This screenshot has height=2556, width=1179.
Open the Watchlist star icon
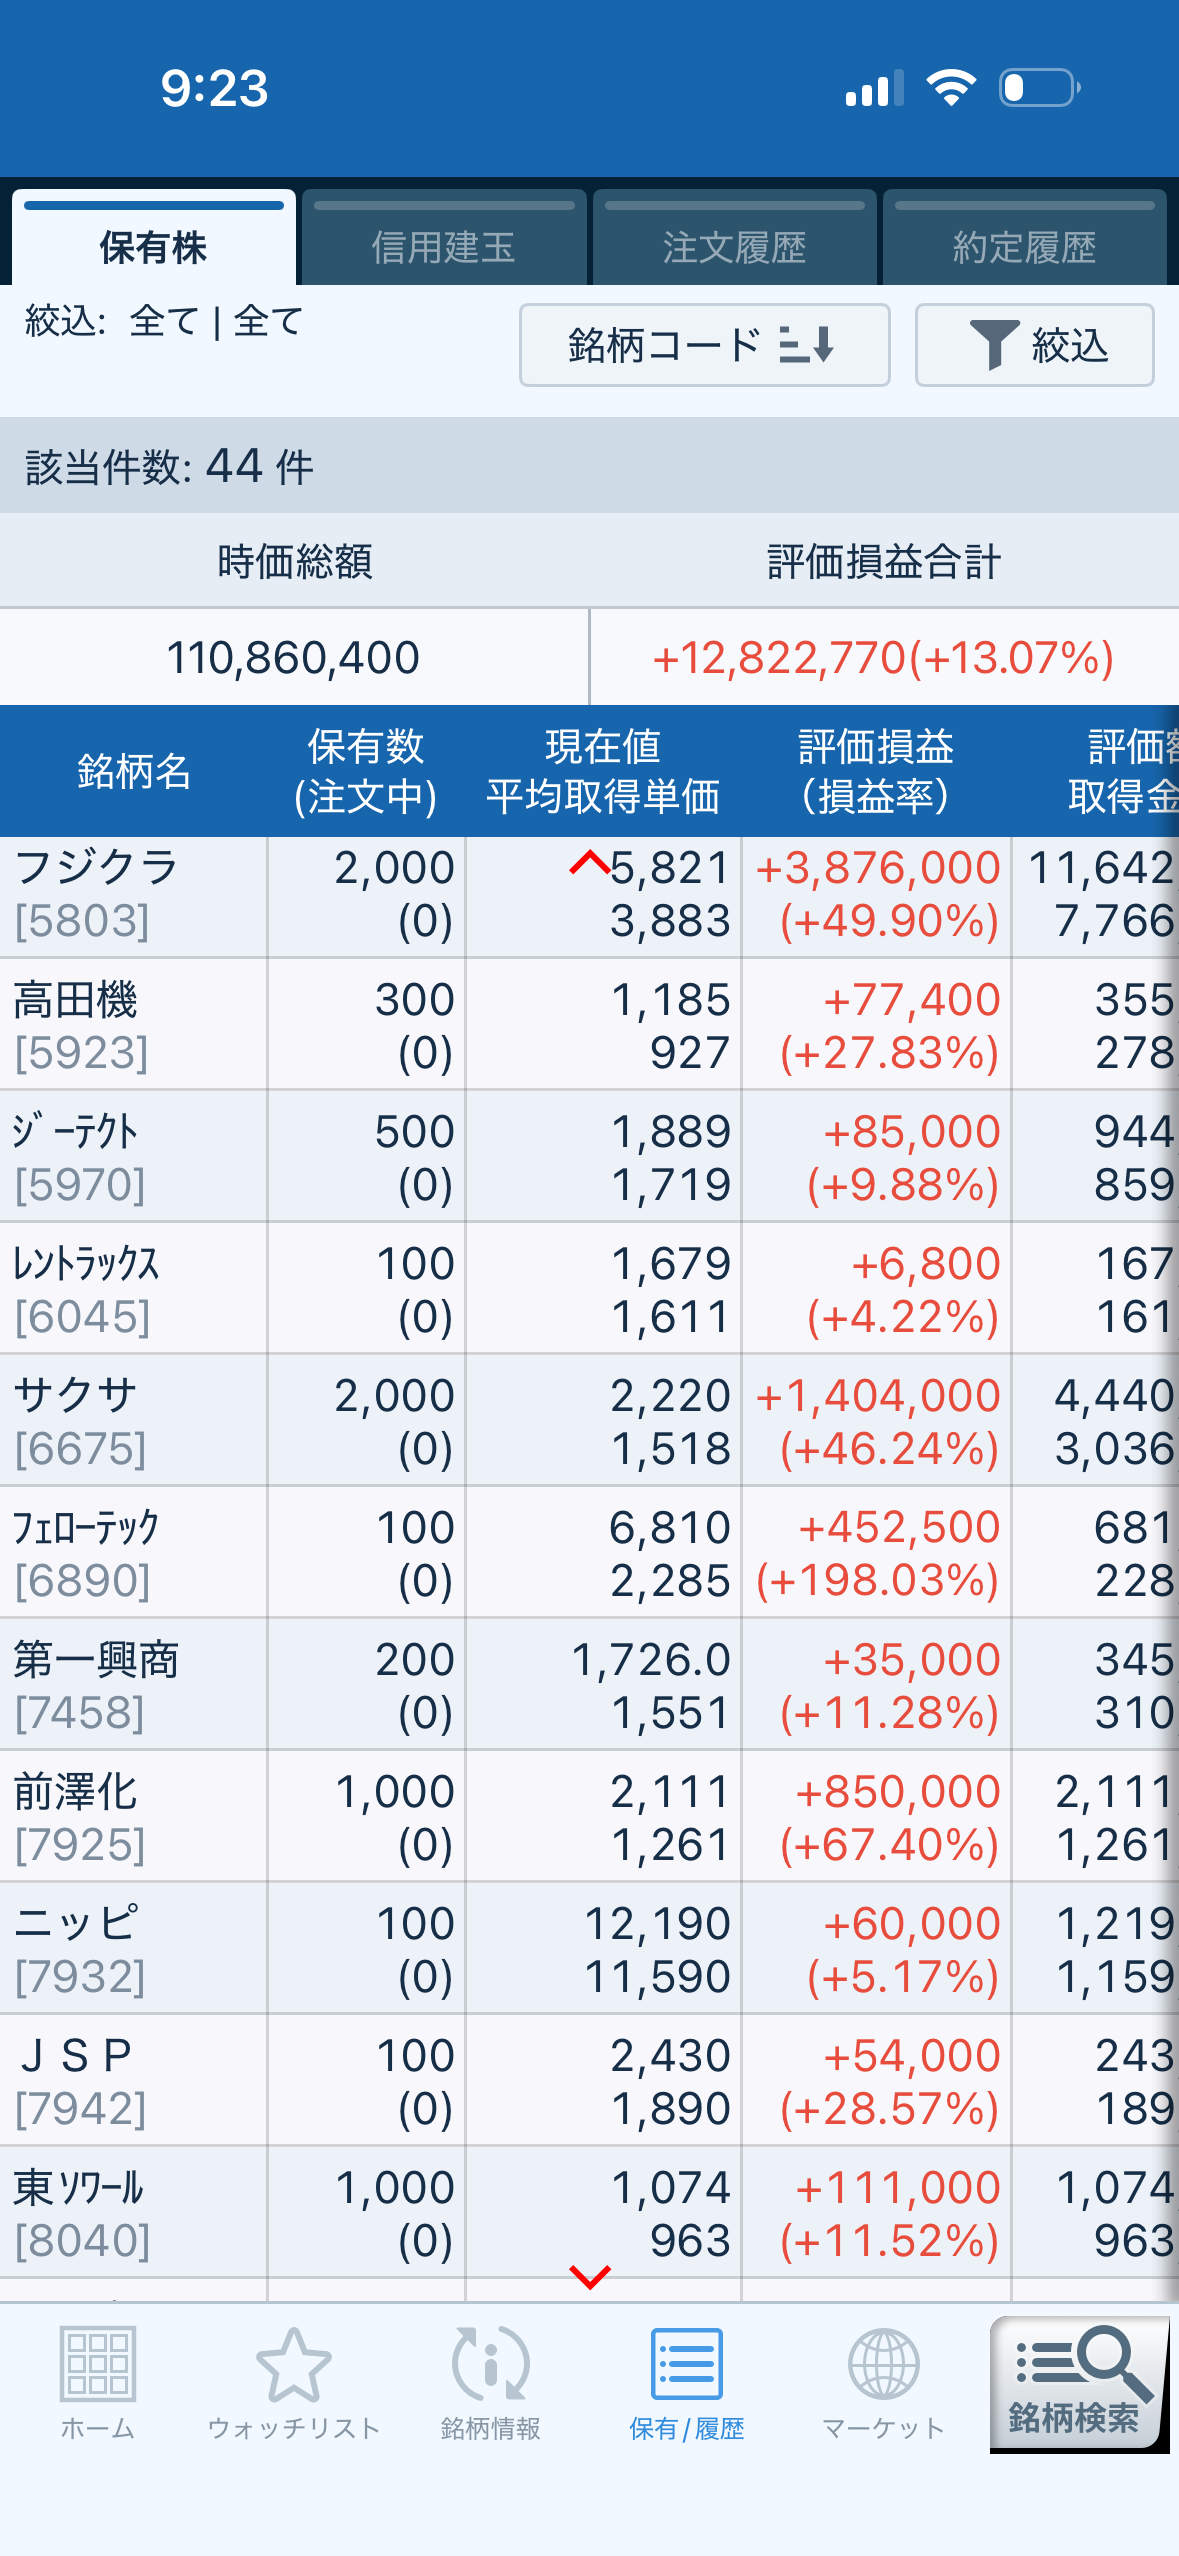click(x=293, y=2381)
